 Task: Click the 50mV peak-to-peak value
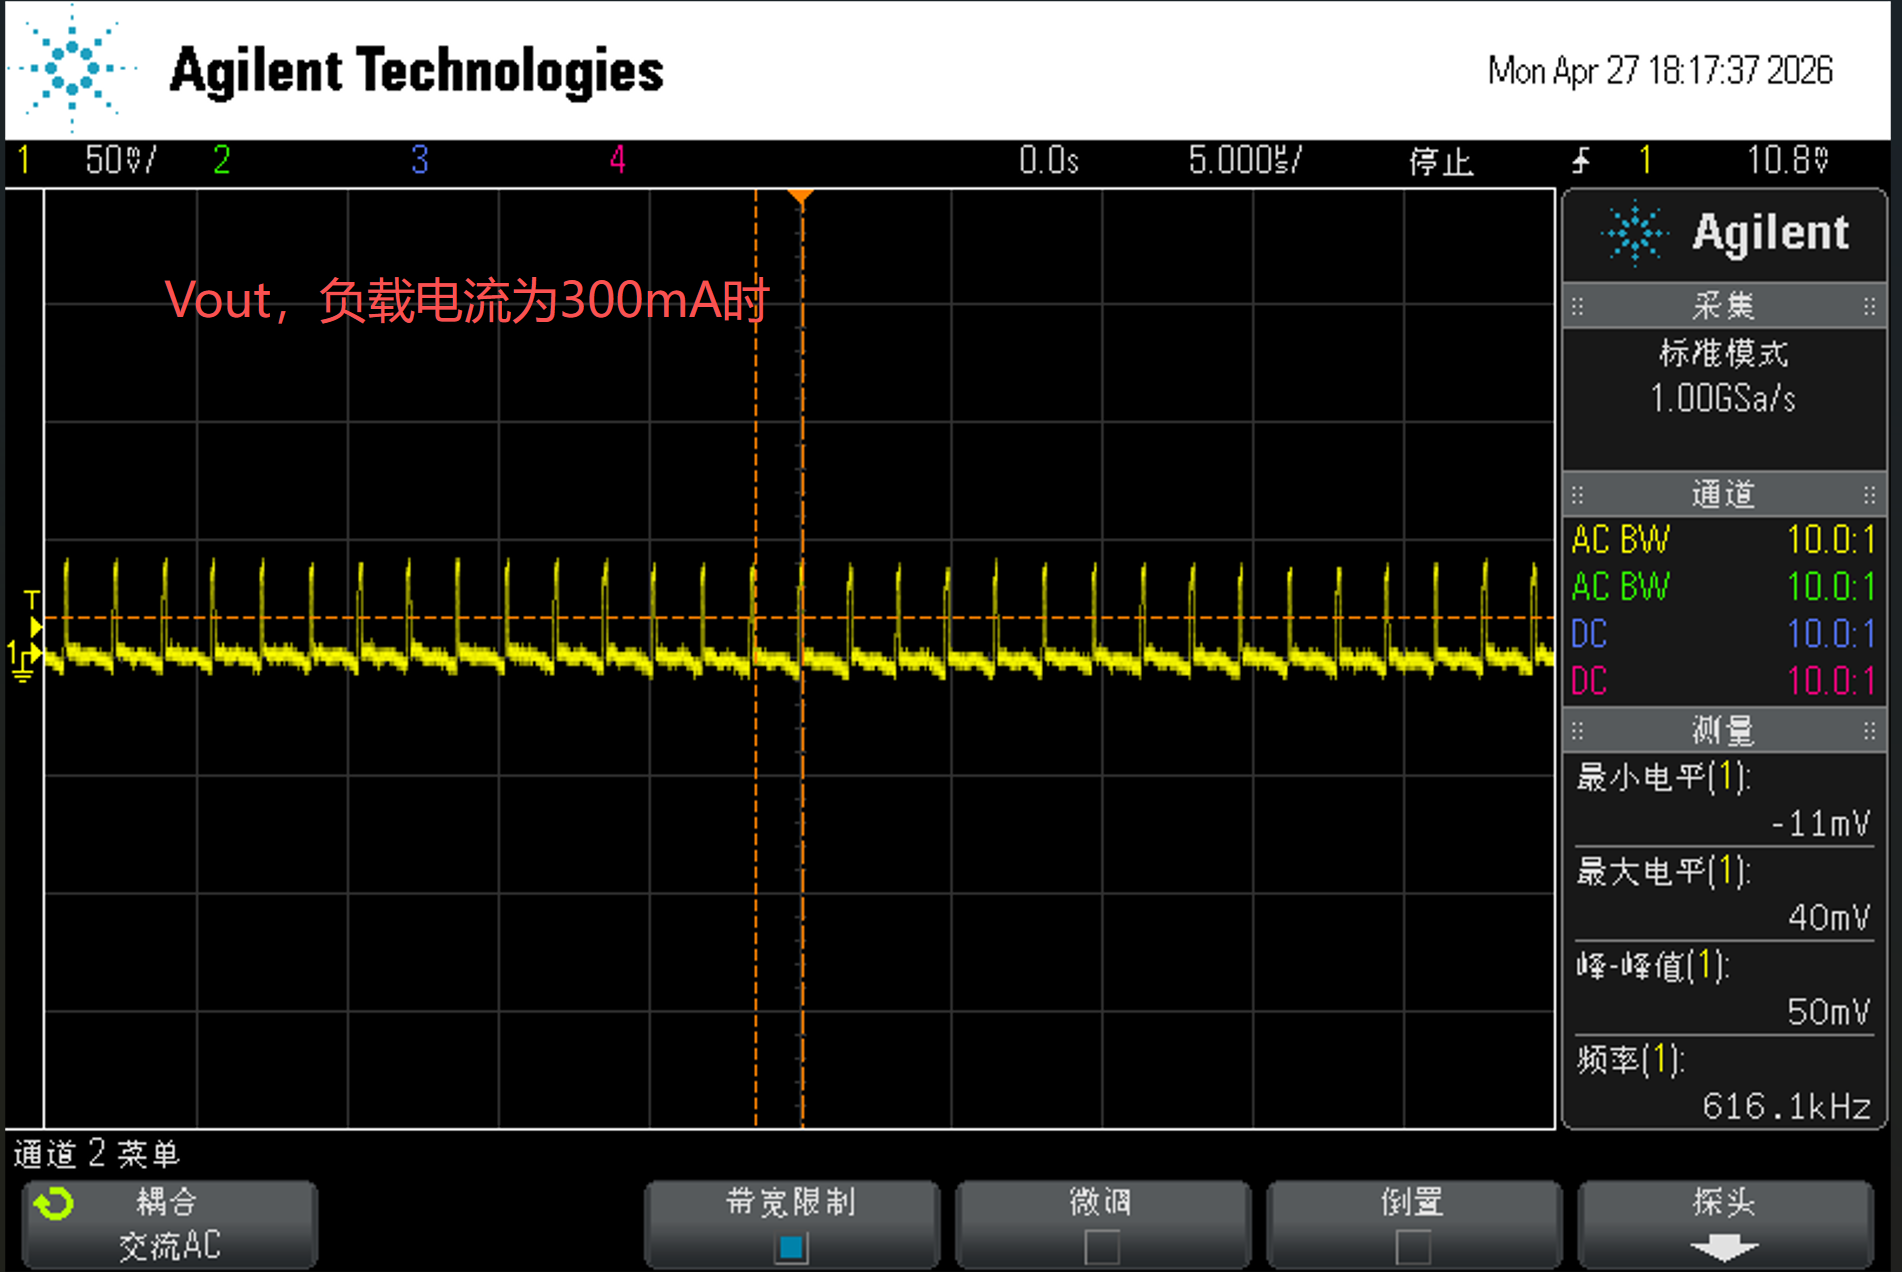point(1829,1012)
